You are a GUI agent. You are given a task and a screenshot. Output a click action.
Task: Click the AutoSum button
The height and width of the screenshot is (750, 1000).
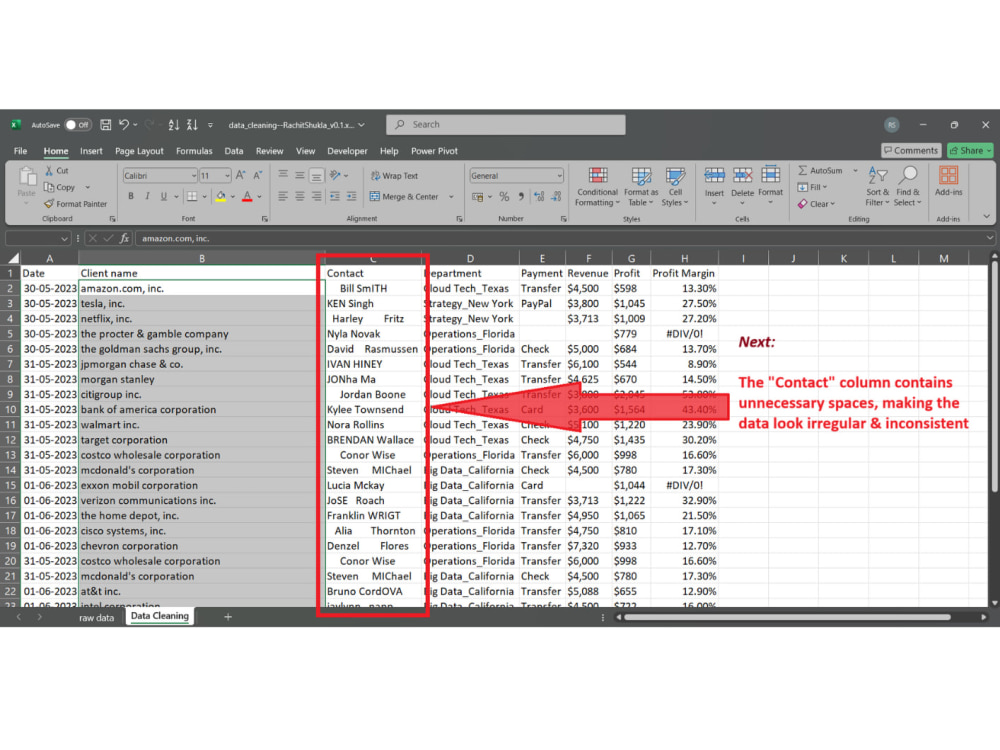[x=821, y=171]
